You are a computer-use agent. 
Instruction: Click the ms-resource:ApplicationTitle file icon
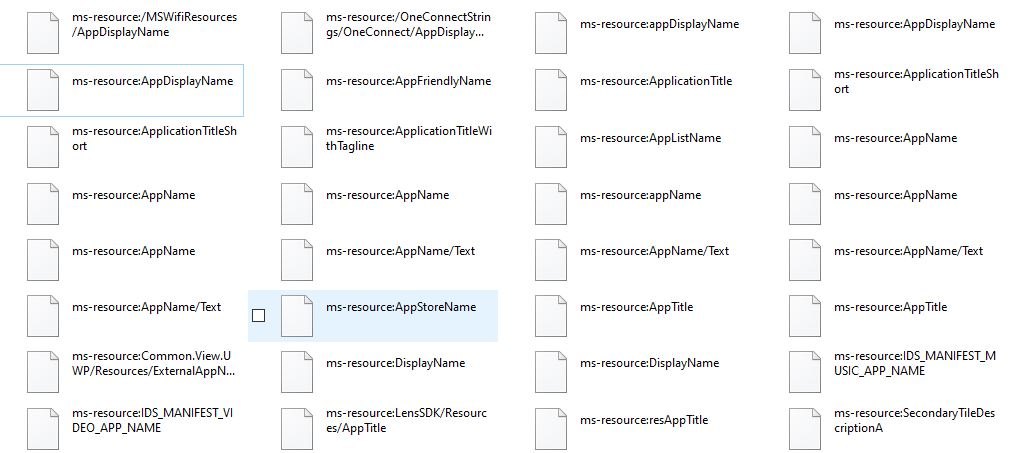coord(551,90)
